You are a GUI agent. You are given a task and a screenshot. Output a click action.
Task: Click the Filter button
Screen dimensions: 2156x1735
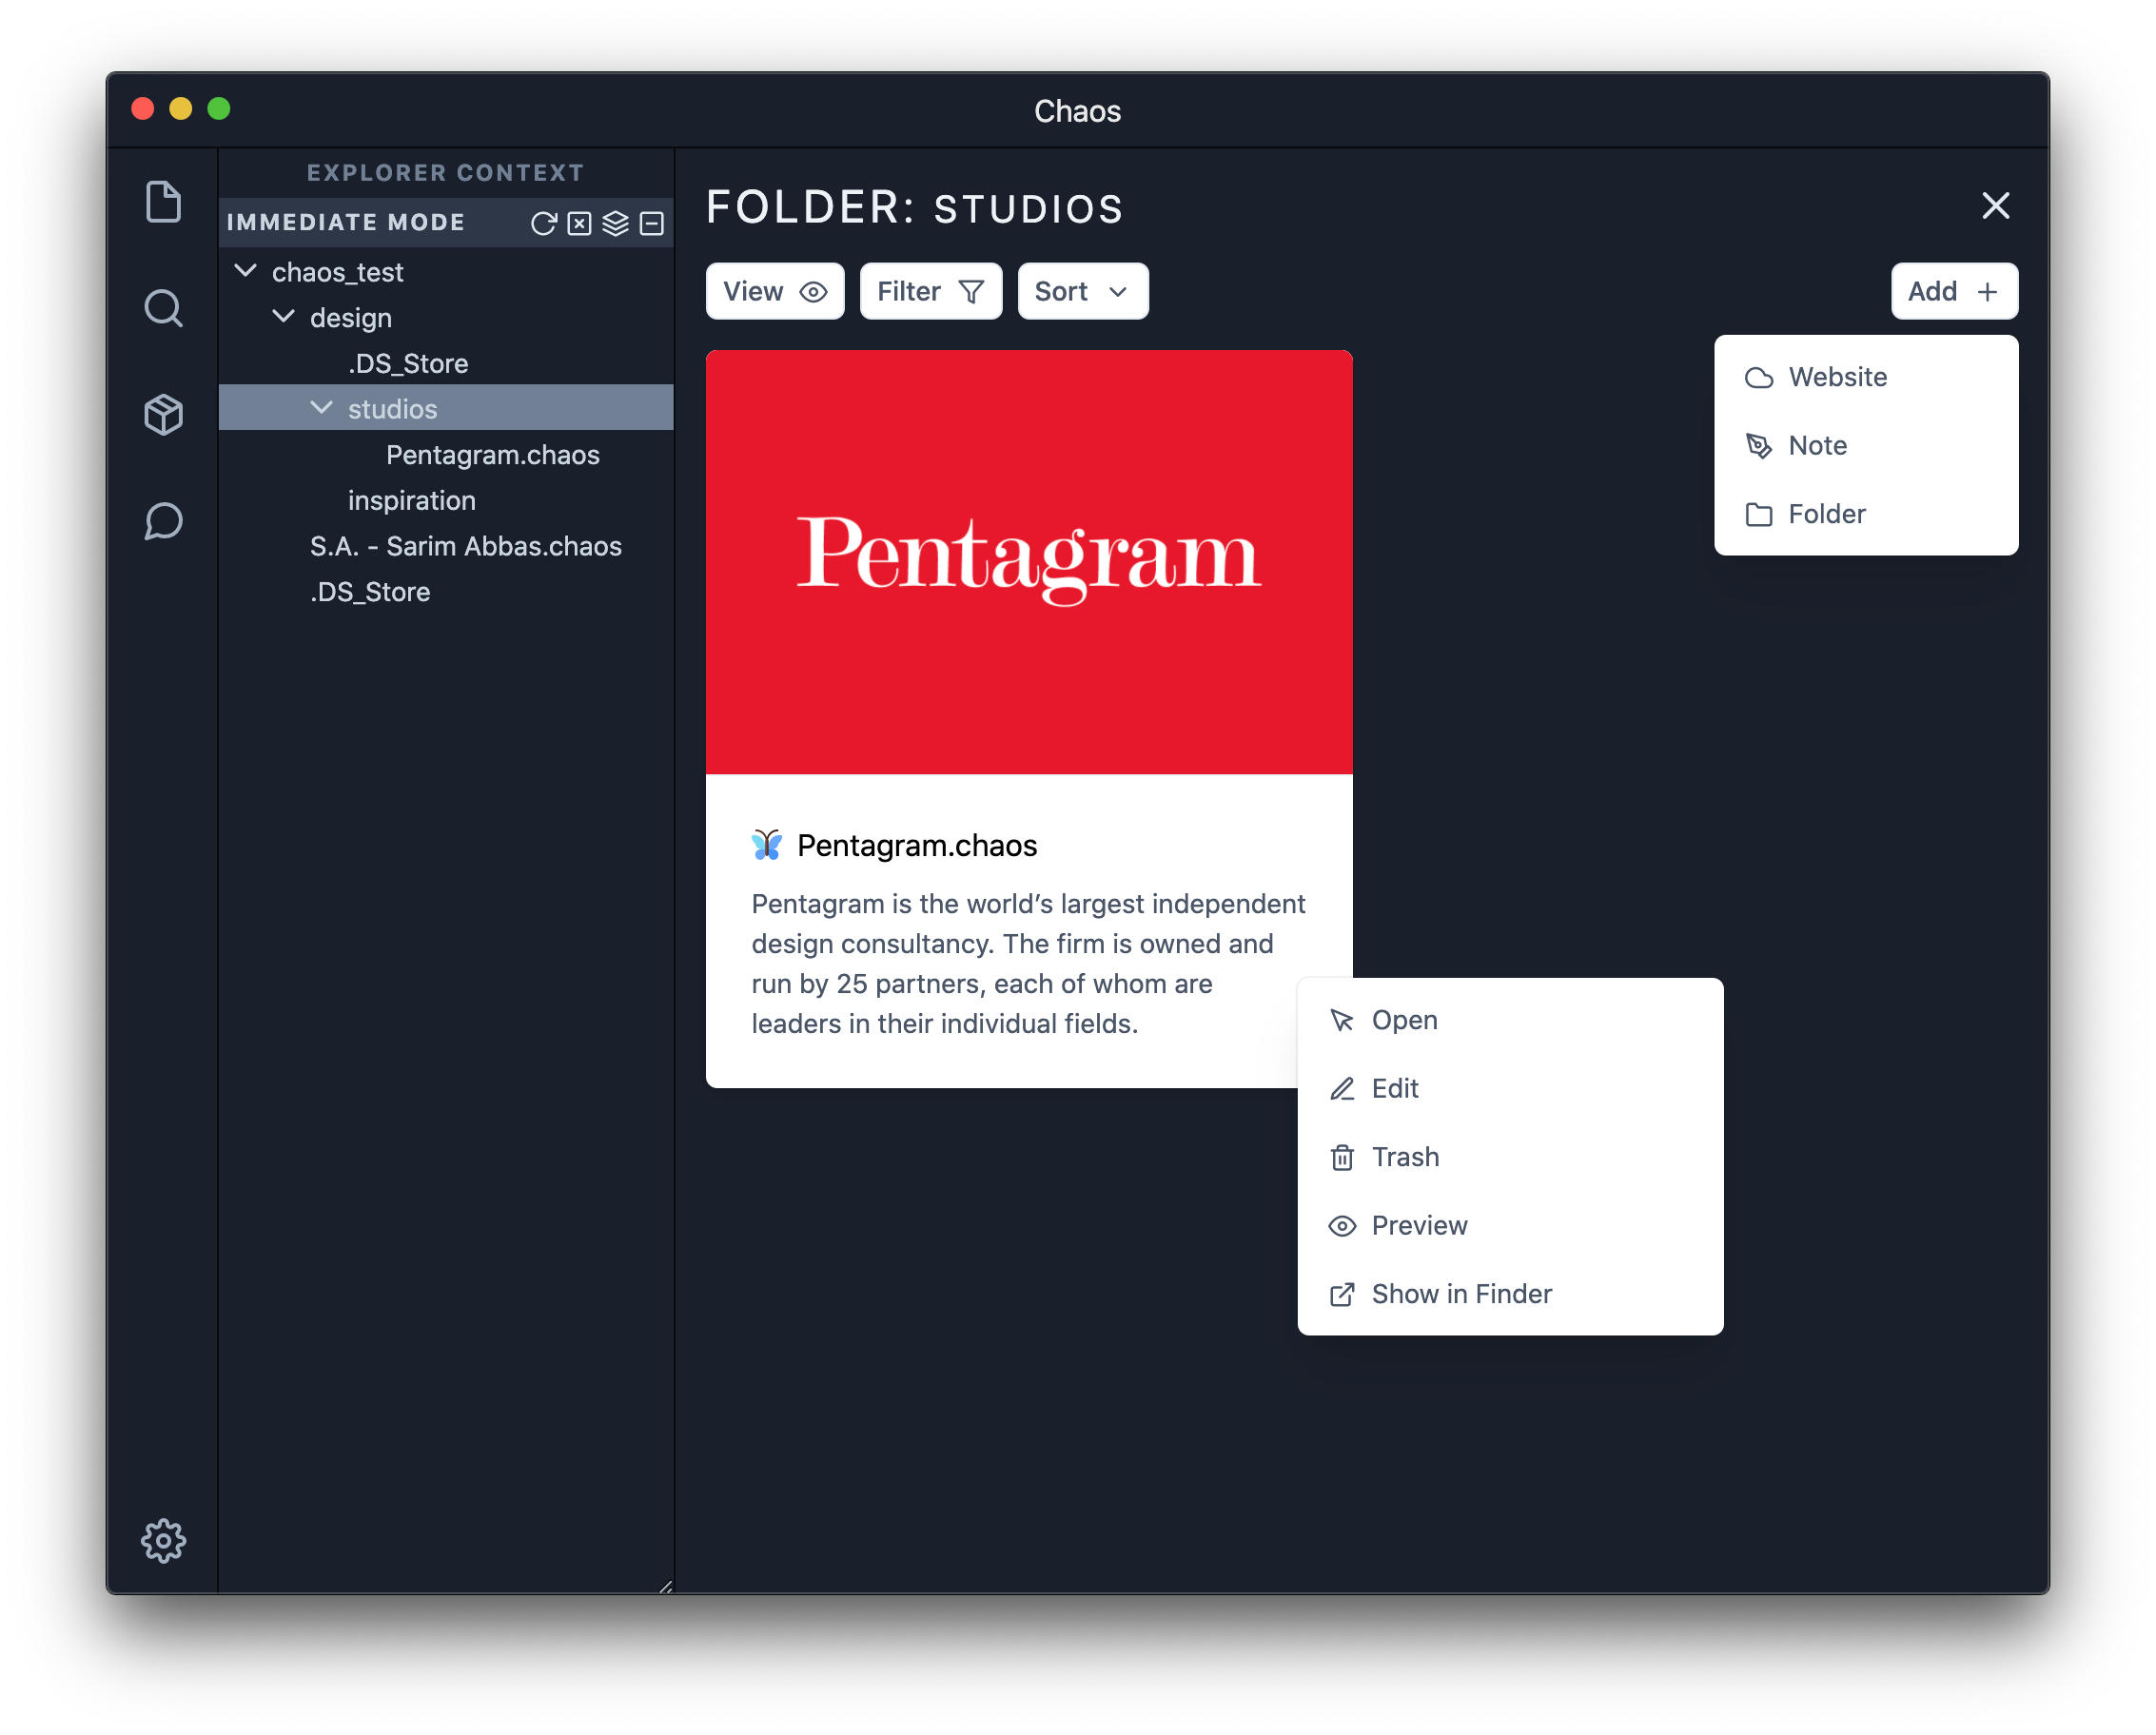[x=930, y=291]
